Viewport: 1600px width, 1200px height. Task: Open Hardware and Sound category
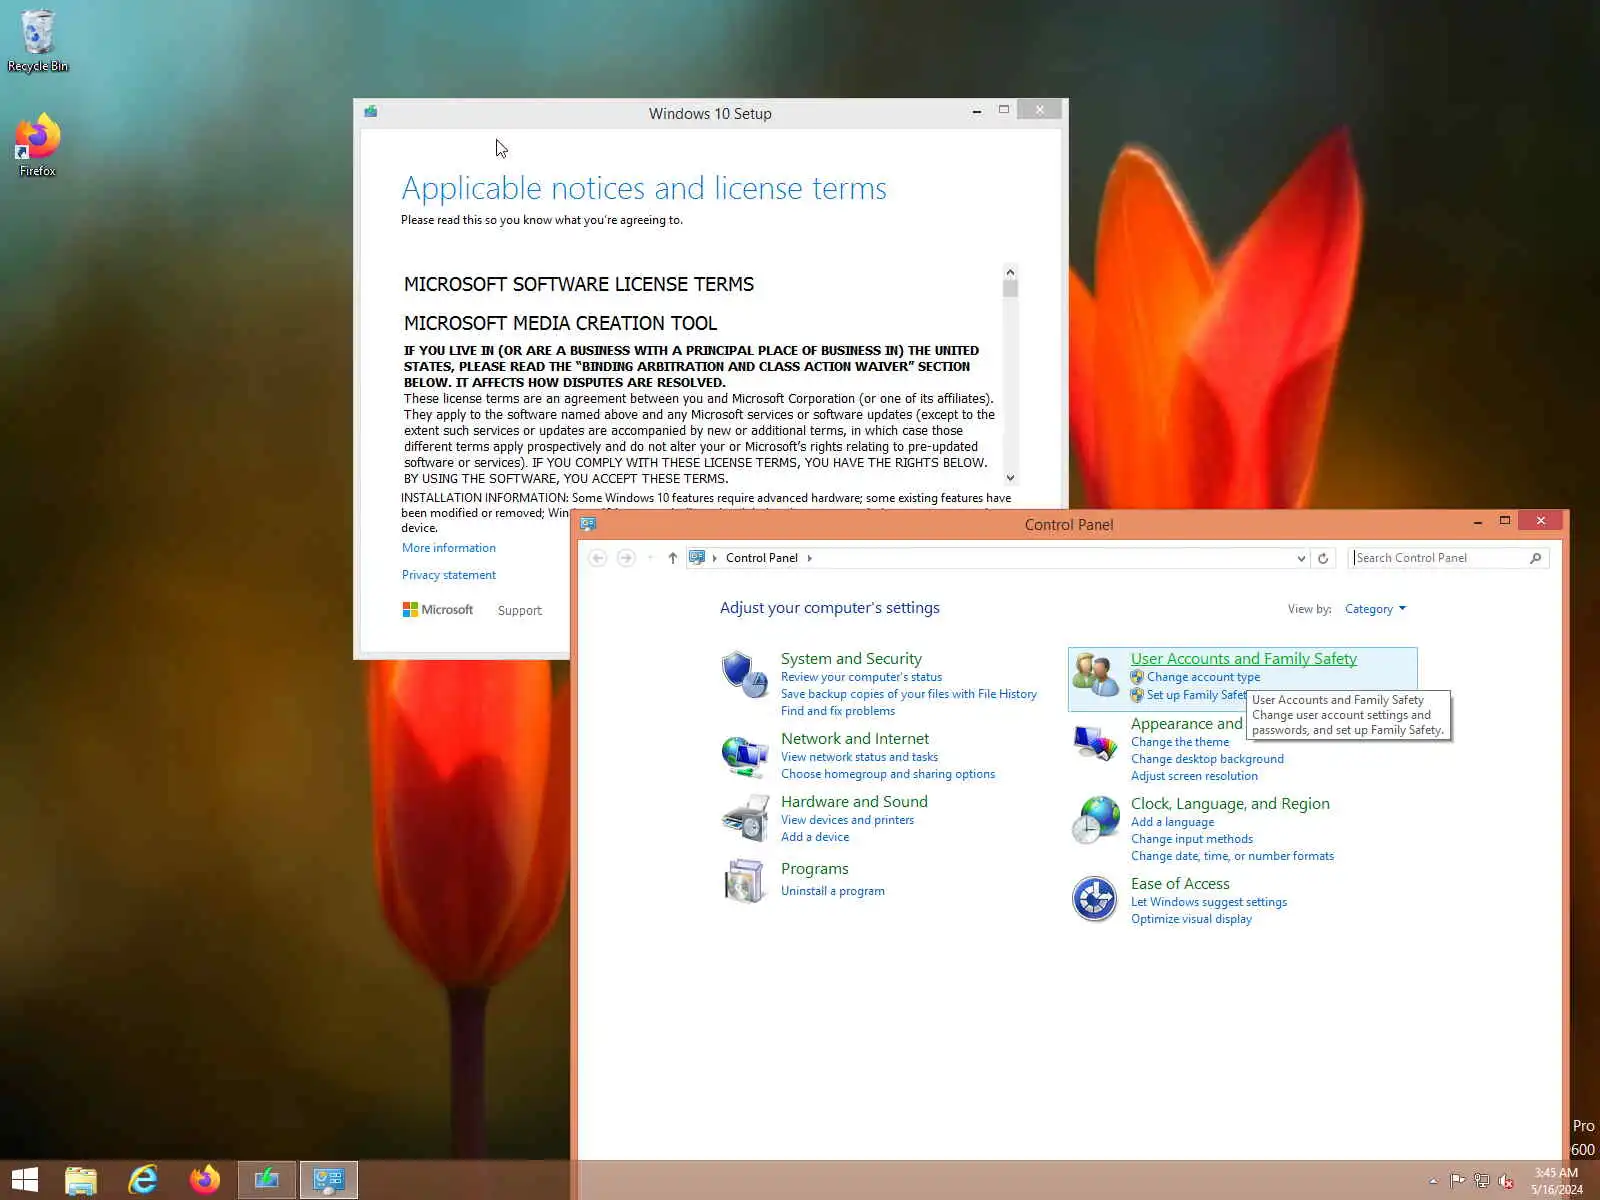coord(854,801)
